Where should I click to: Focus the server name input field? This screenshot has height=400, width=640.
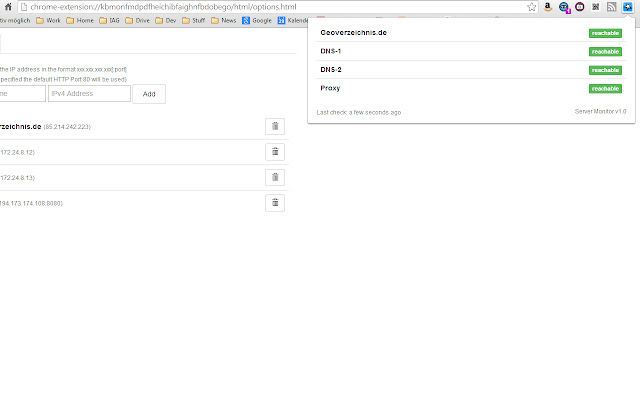pos(22,93)
